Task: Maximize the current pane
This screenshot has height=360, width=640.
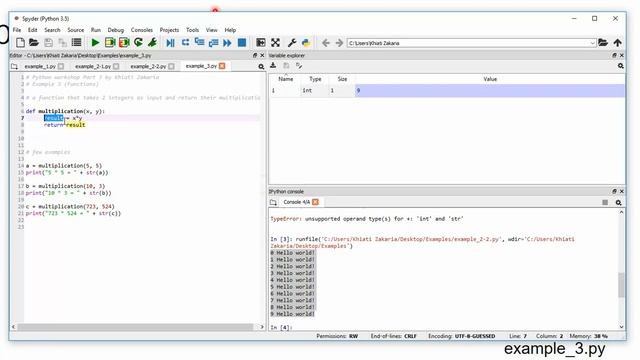Action: point(260,42)
